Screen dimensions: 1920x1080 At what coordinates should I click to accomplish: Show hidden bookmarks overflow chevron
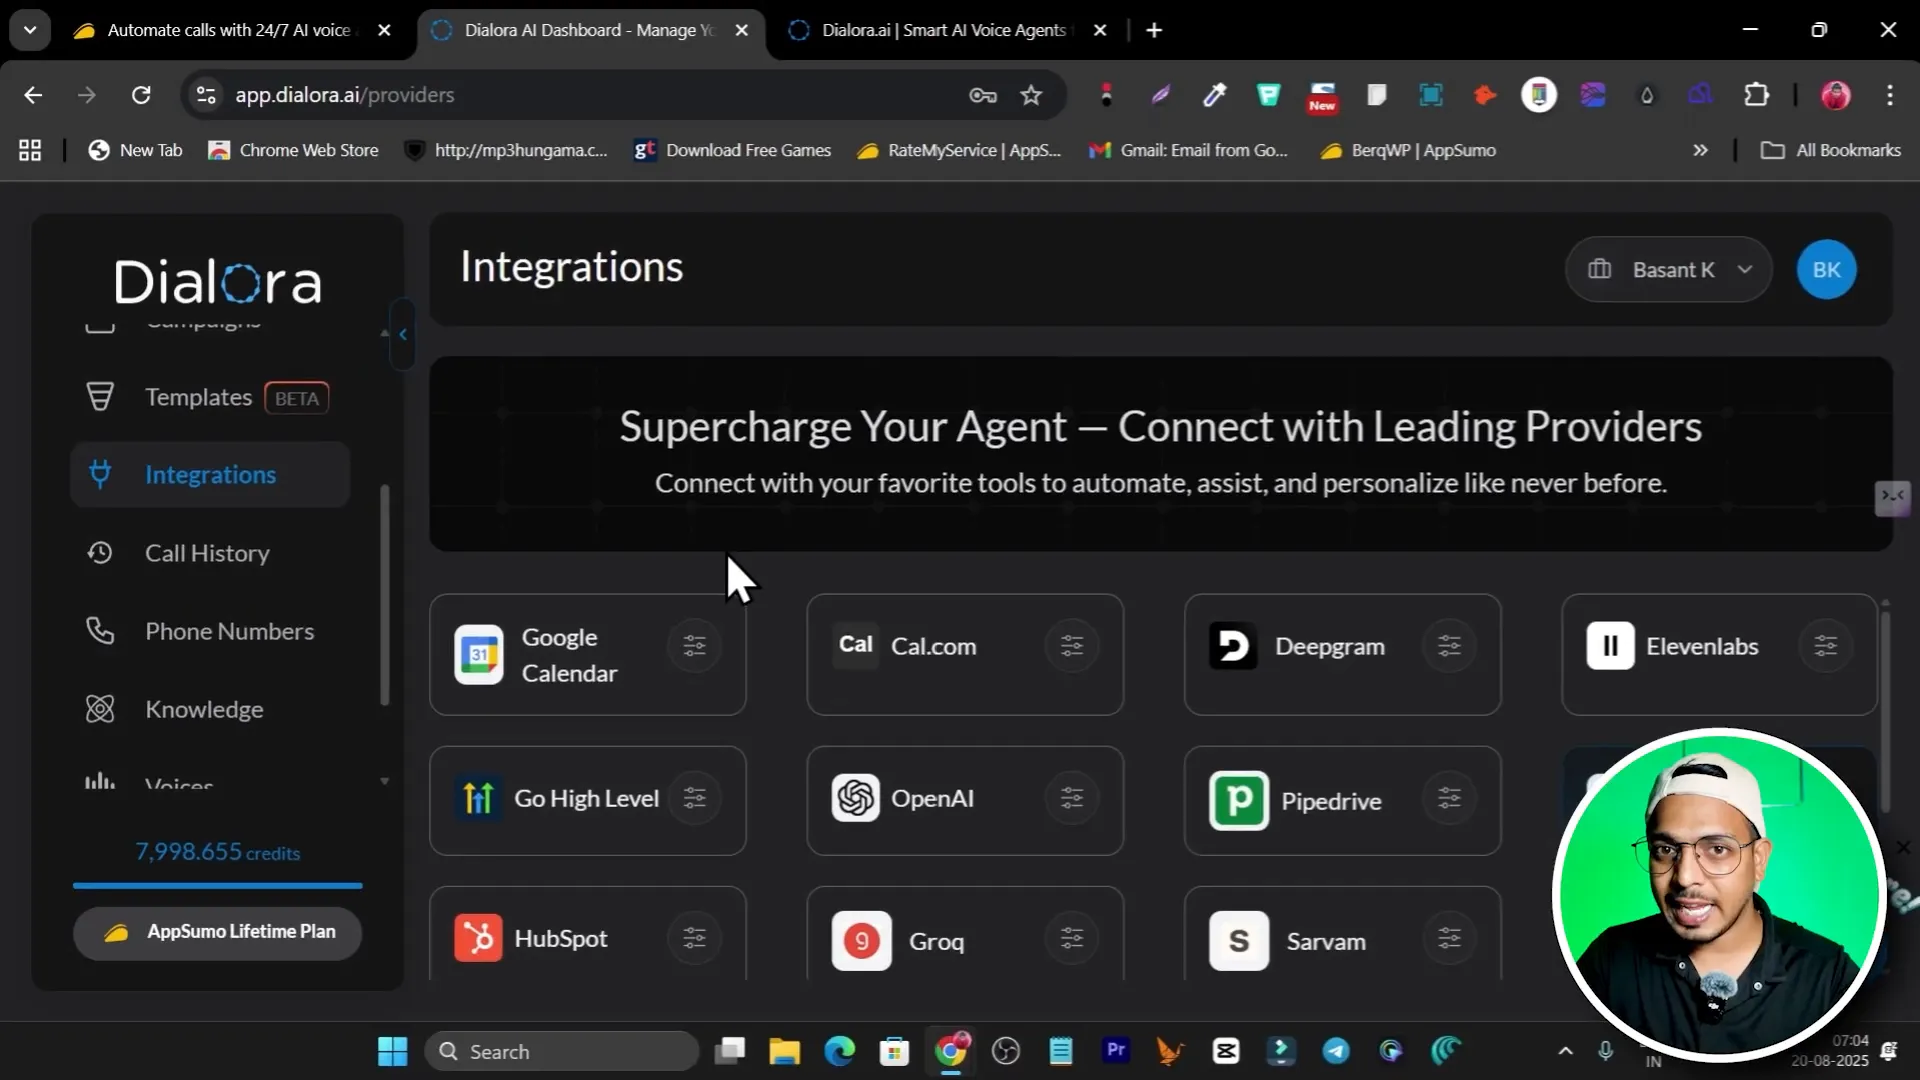(x=1700, y=150)
